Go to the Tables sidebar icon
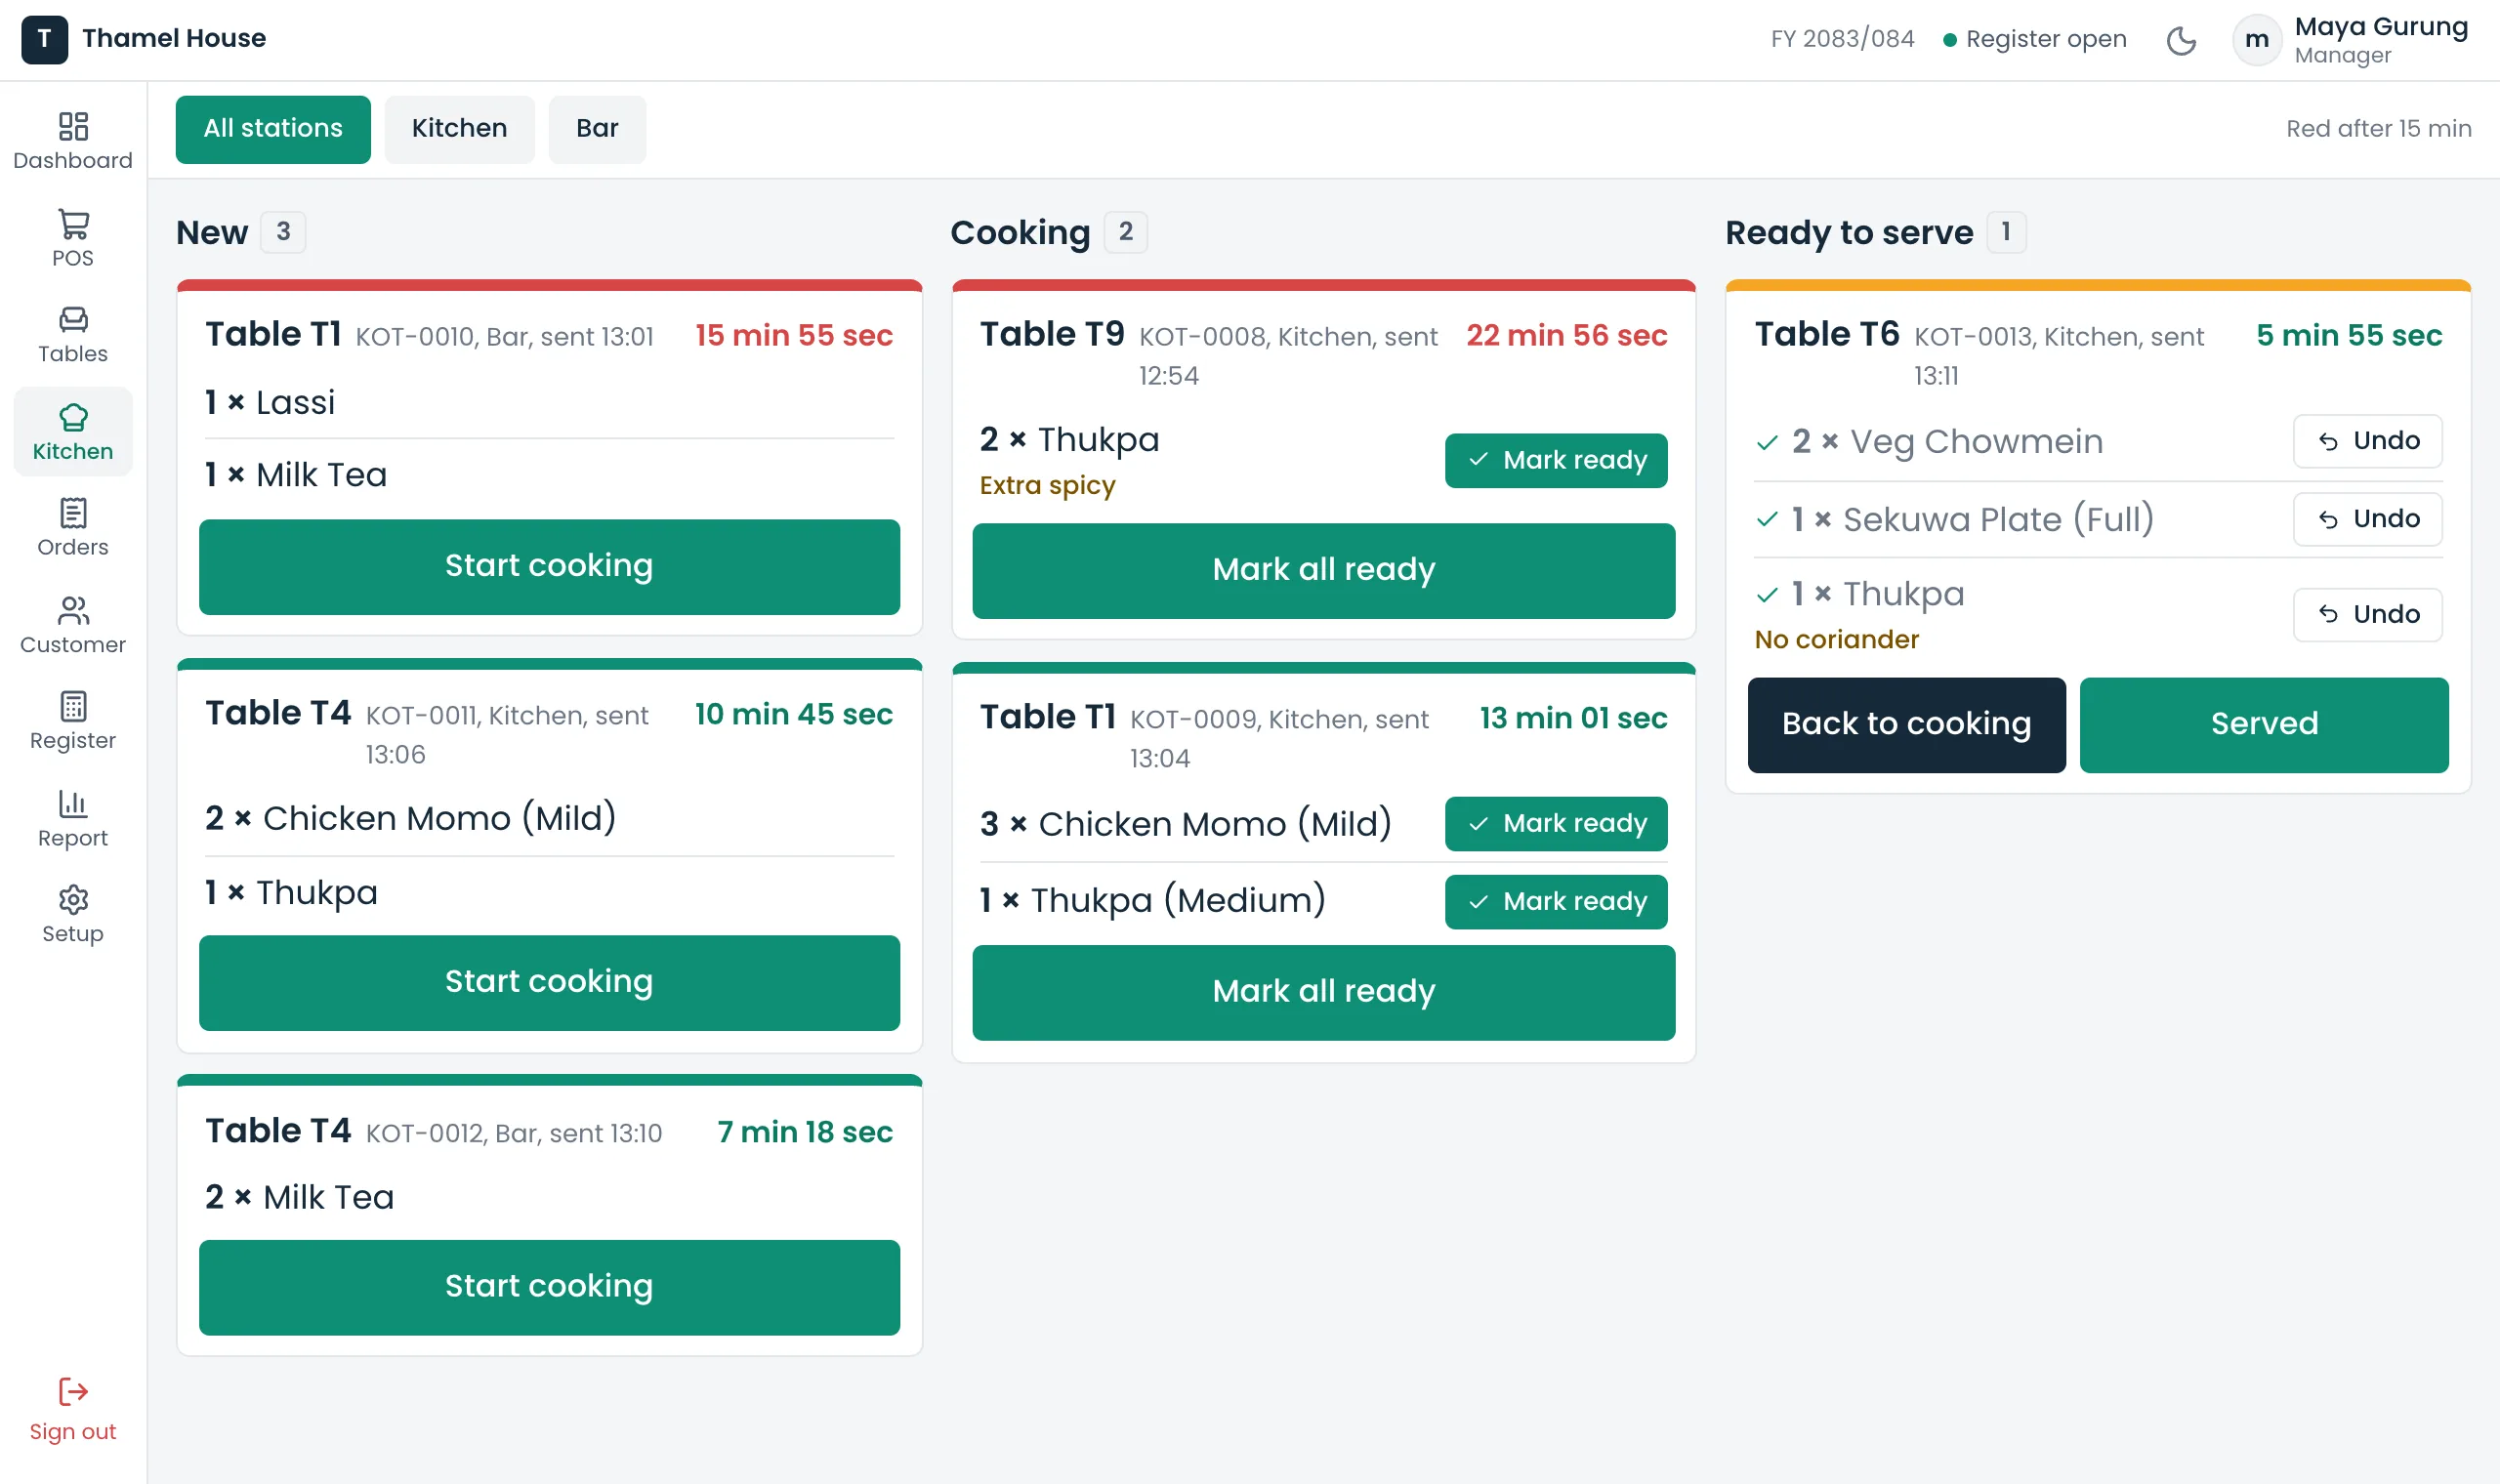This screenshot has width=2500, height=1484. pos(73,320)
